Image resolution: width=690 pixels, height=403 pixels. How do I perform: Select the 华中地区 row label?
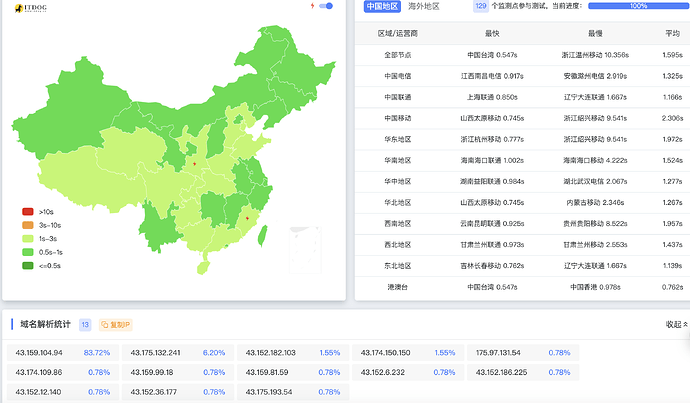point(398,181)
